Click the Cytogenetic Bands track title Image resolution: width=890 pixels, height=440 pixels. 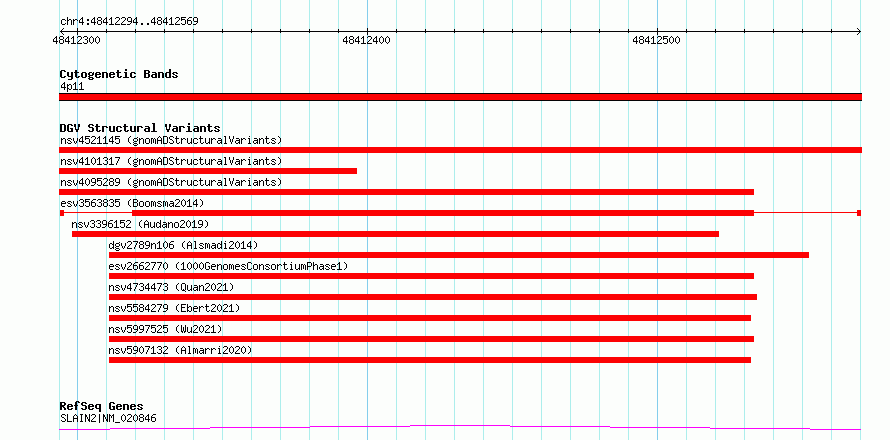click(x=119, y=74)
